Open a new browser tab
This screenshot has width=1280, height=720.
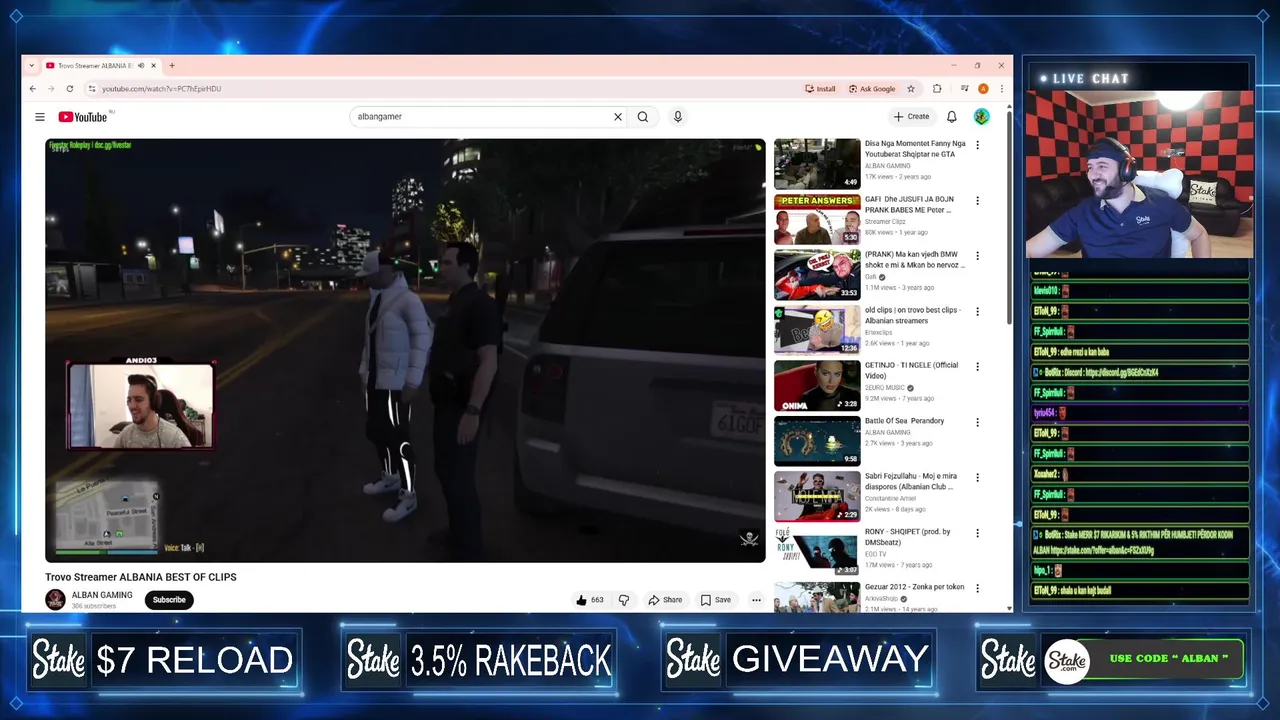coord(172,66)
